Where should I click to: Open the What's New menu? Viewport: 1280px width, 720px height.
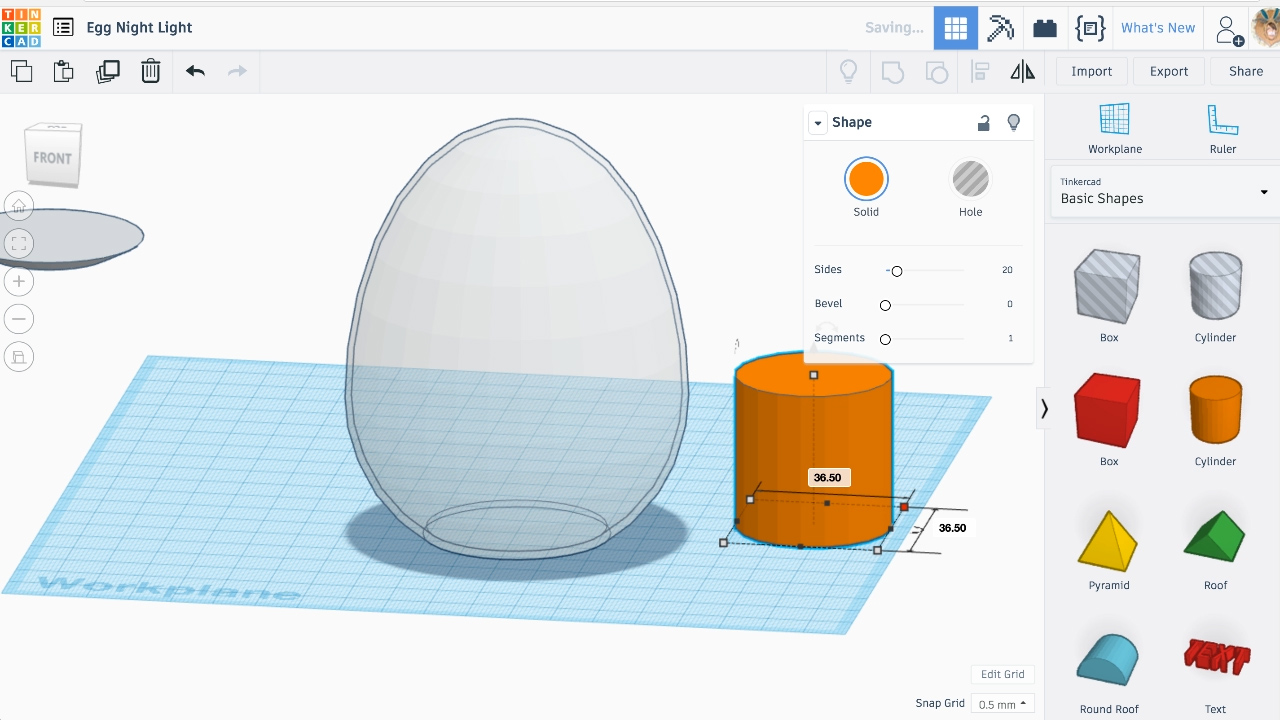[x=1157, y=28]
